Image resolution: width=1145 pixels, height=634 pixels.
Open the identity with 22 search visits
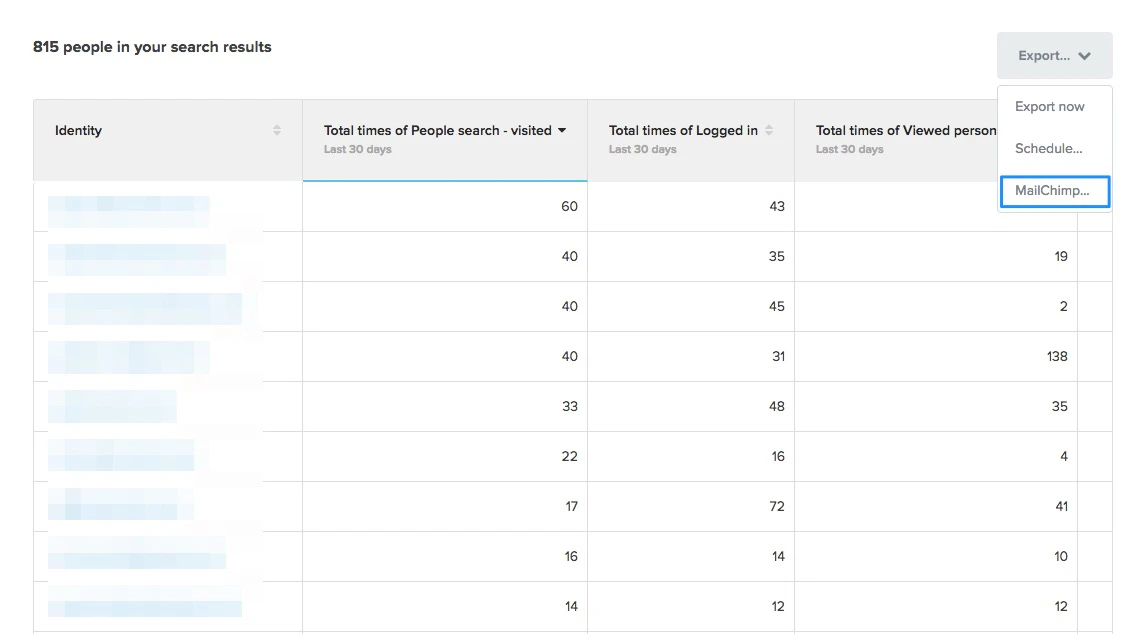click(x=120, y=457)
